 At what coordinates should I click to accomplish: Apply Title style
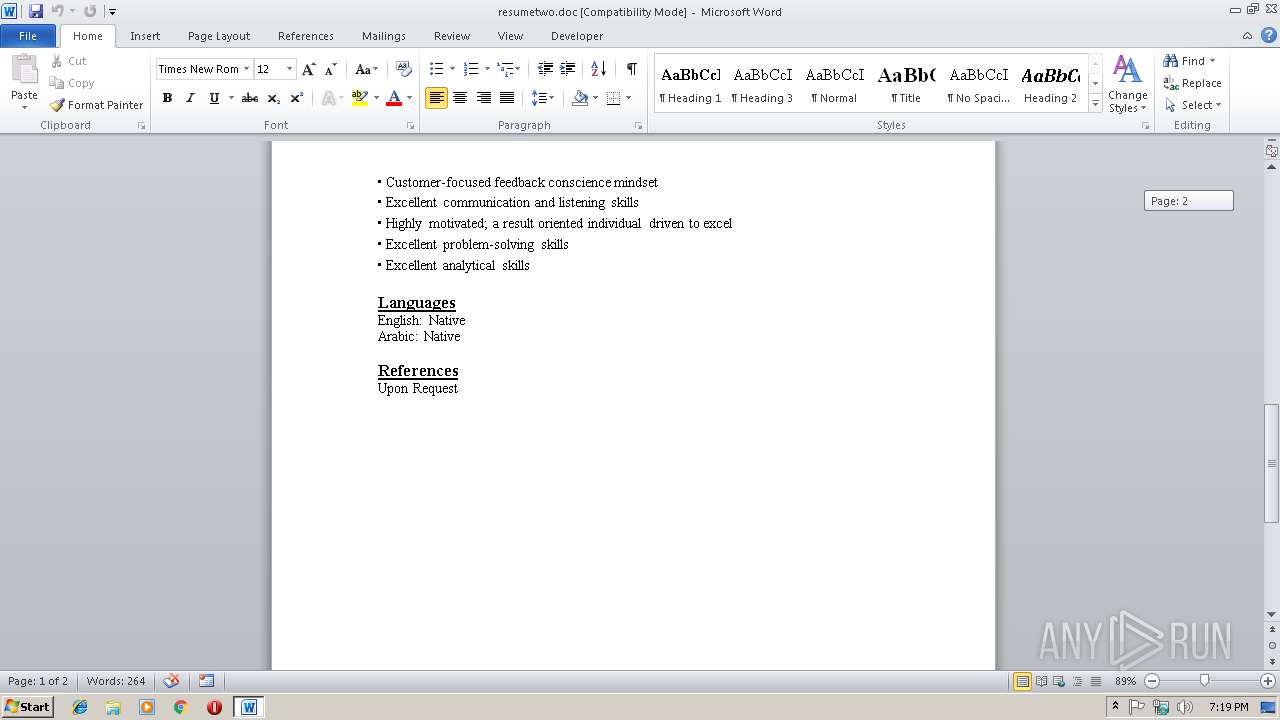(x=906, y=84)
